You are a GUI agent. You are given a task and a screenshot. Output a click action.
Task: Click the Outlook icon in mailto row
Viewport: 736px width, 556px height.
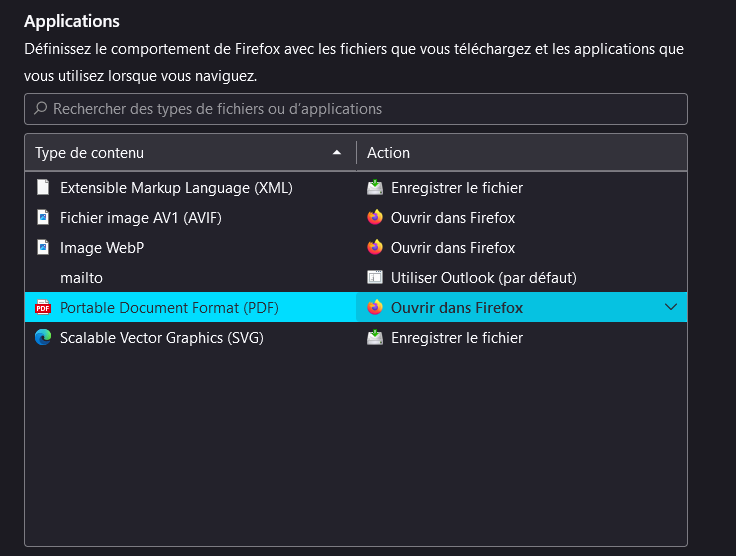tap(375, 277)
